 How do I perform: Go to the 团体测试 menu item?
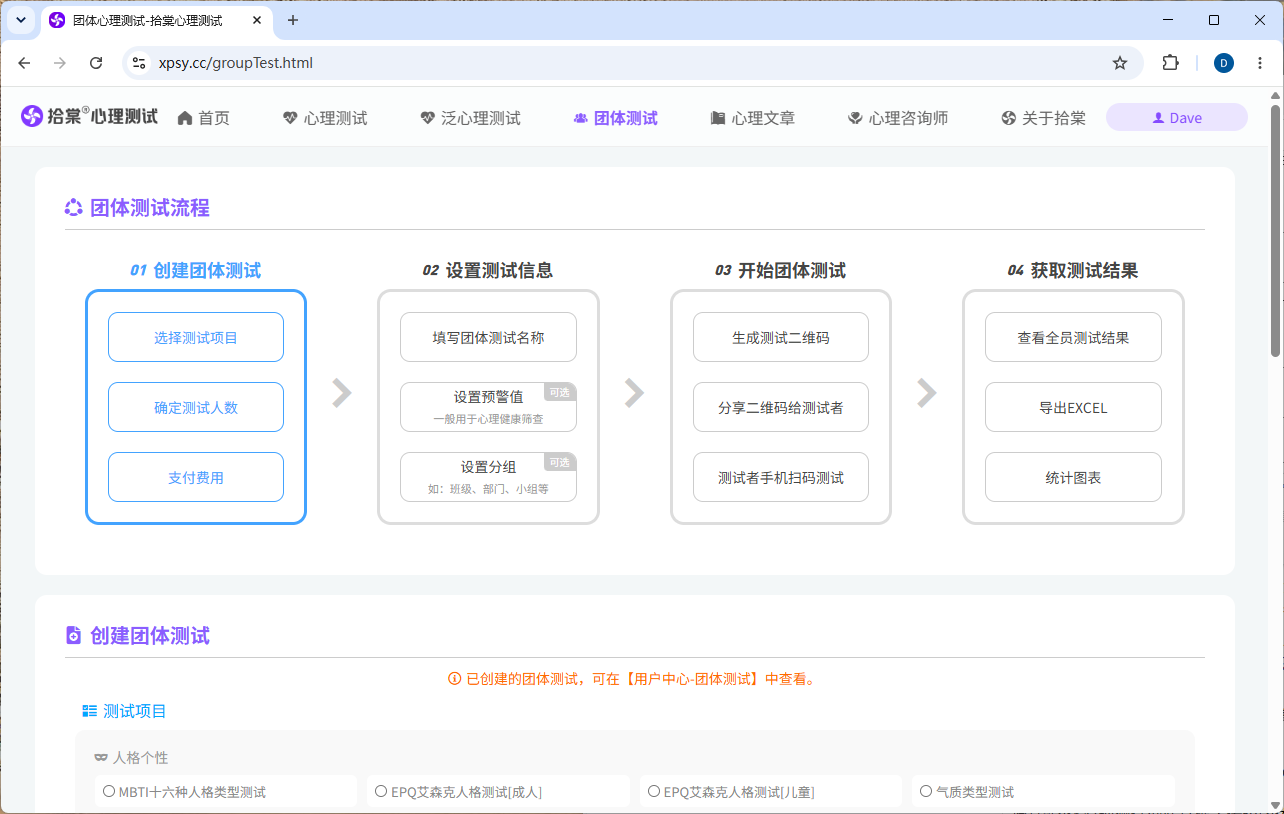click(x=616, y=118)
